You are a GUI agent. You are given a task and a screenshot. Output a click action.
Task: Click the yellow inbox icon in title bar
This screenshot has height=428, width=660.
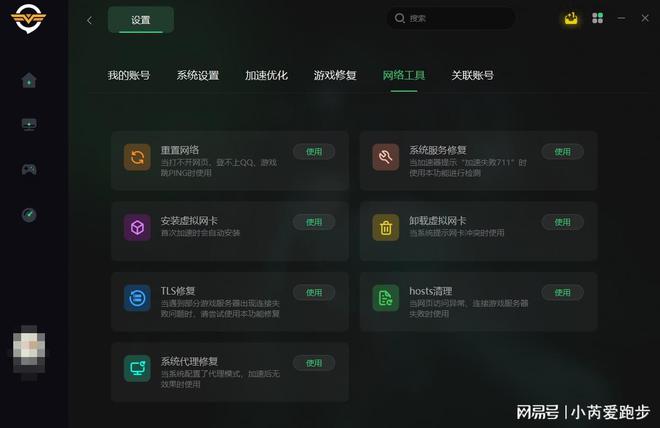pyautogui.click(x=571, y=18)
